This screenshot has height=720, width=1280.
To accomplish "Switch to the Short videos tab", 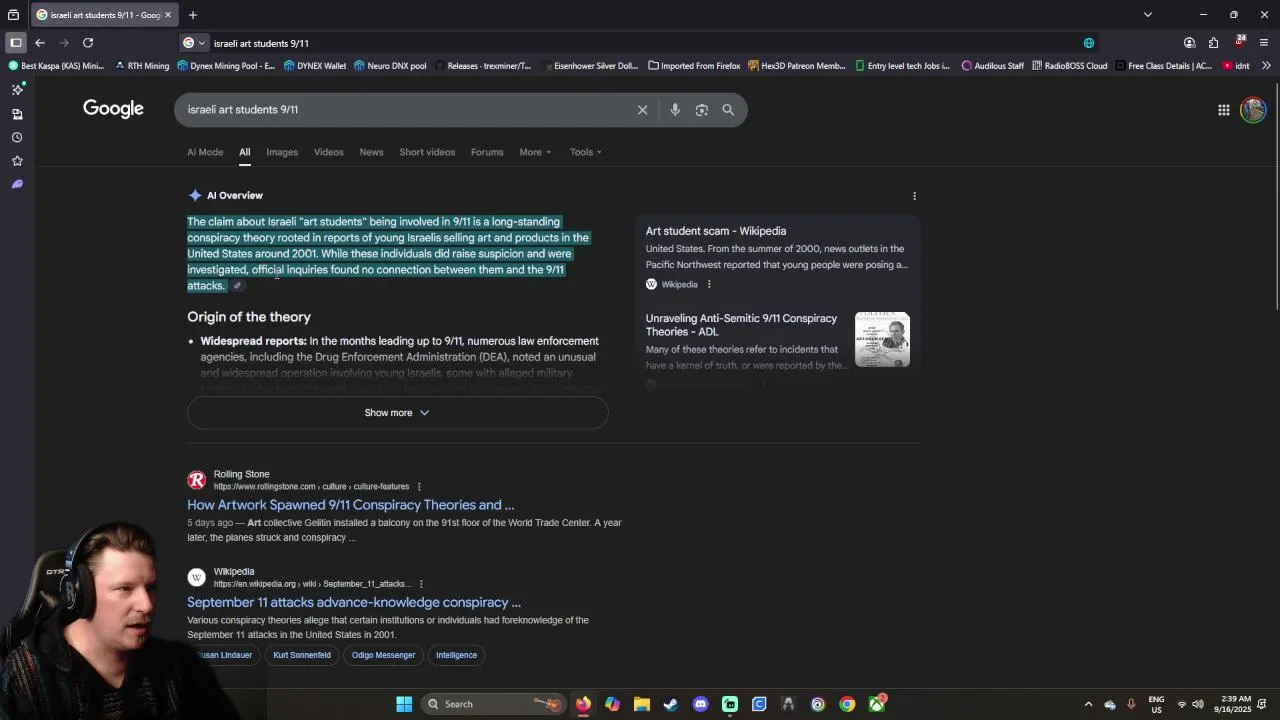I will [427, 152].
